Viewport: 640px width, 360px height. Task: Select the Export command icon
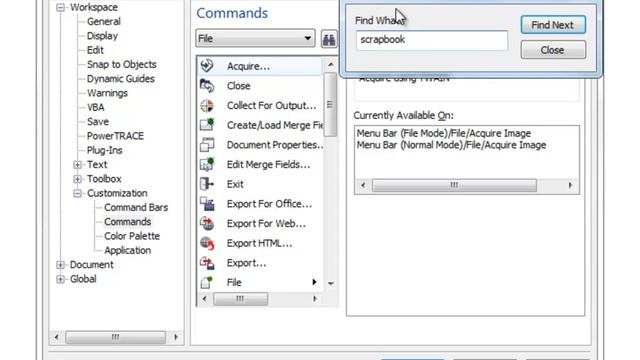tap(207, 262)
